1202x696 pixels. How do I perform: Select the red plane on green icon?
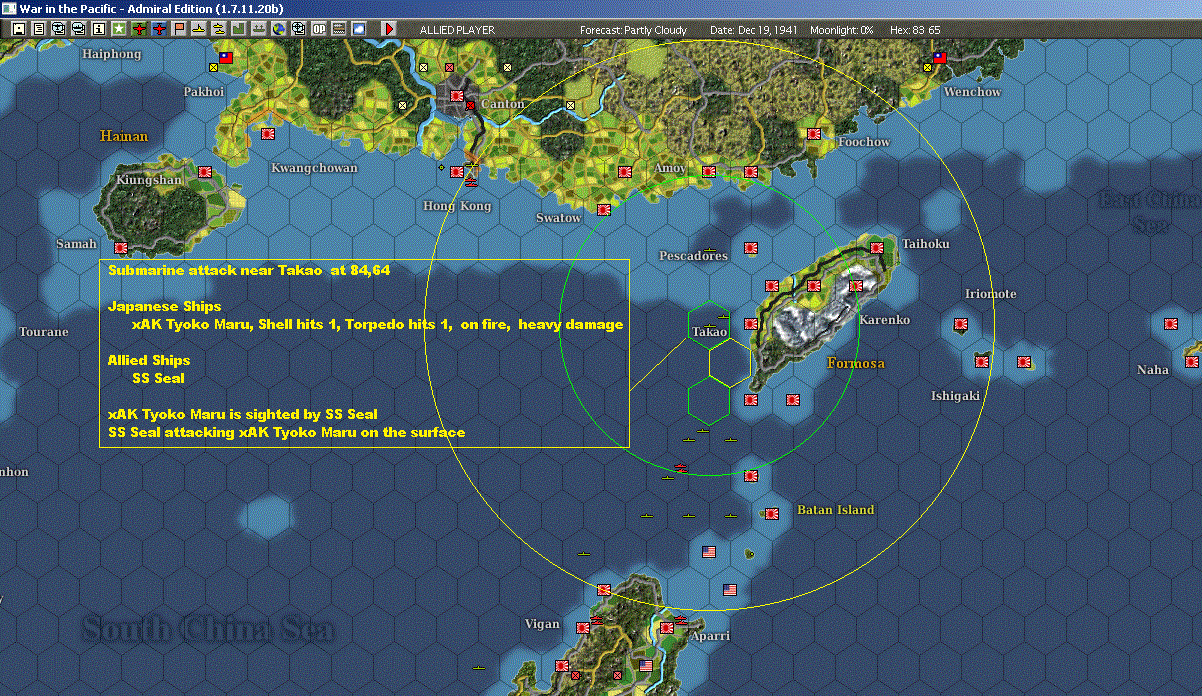(x=138, y=30)
